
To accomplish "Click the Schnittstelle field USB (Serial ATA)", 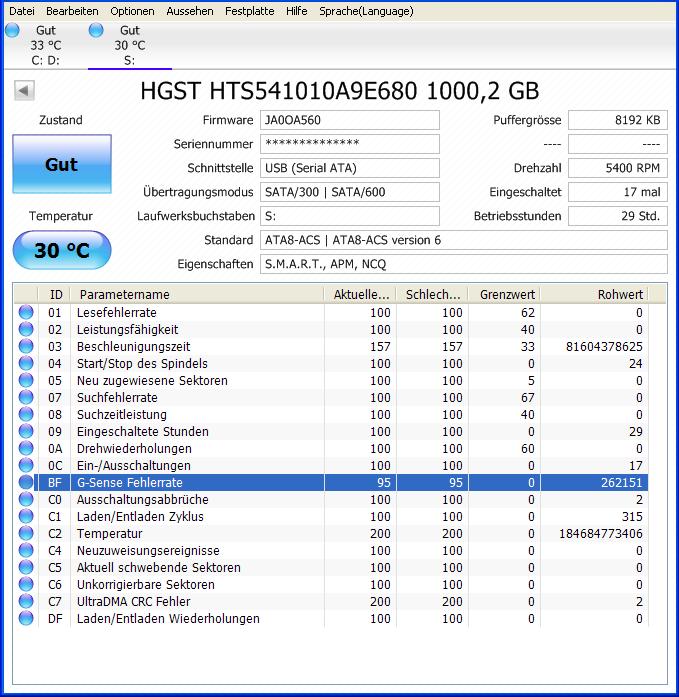I will pyautogui.click(x=350, y=168).
